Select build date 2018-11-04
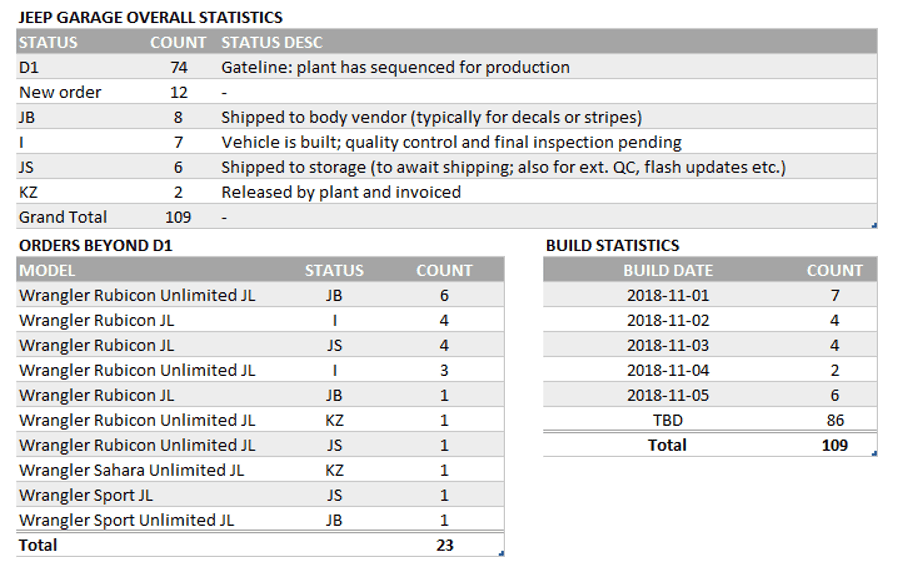The image size is (898, 577). coord(668,370)
